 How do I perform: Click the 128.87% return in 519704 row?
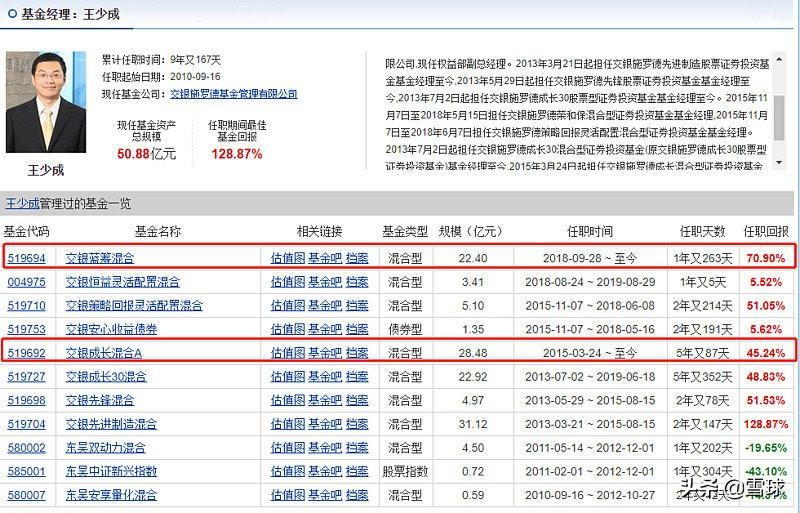[765, 424]
